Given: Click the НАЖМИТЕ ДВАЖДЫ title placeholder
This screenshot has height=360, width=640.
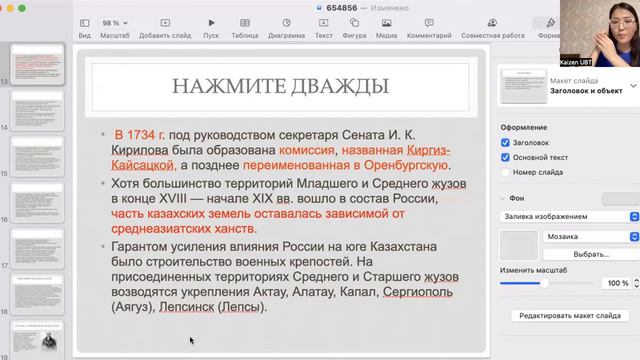Looking at the screenshot, I should [280, 87].
